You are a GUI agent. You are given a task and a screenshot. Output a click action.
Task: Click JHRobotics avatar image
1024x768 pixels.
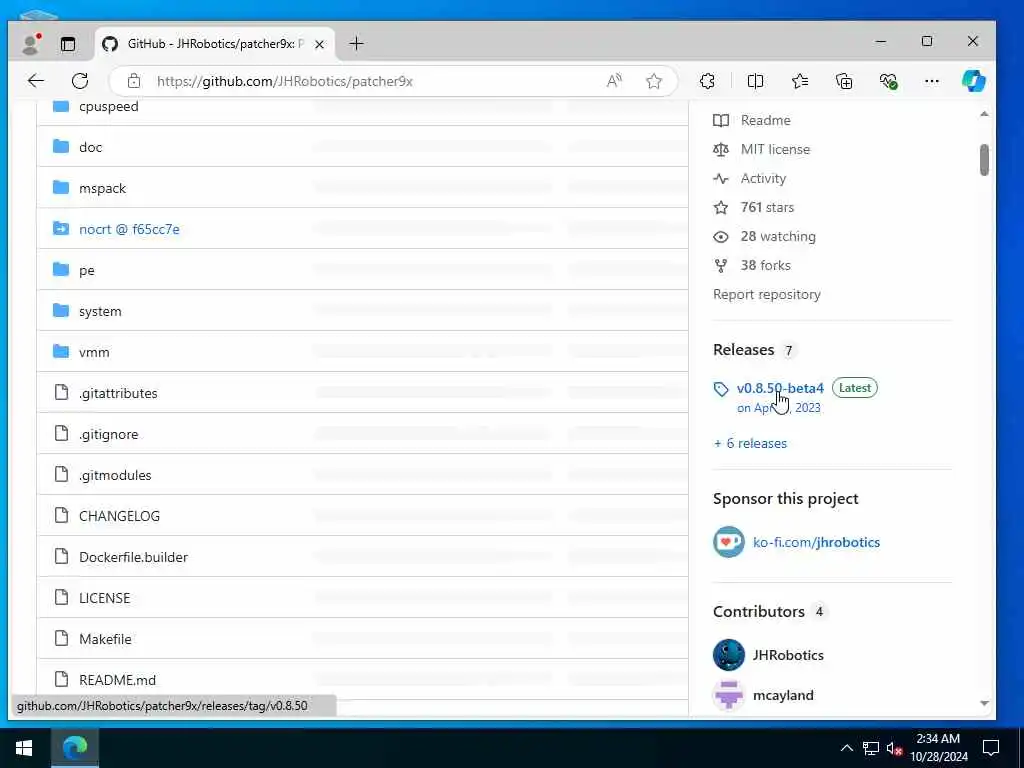pyautogui.click(x=729, y=655)
